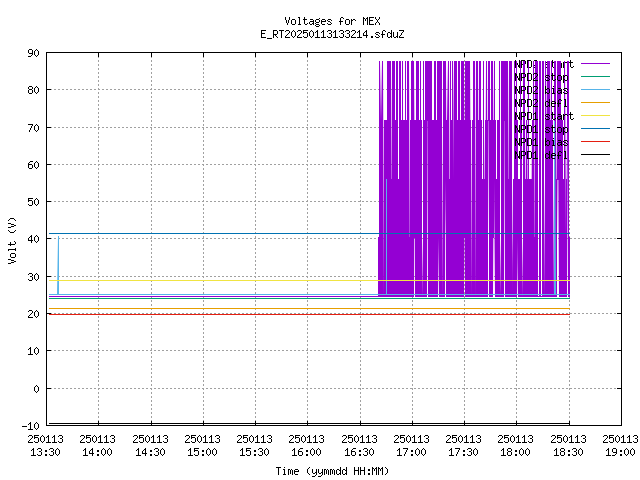Screen dimensions: 640x480
Task: Select the 'NPD1 stop' legend entry
Action: tap(541, 129)
